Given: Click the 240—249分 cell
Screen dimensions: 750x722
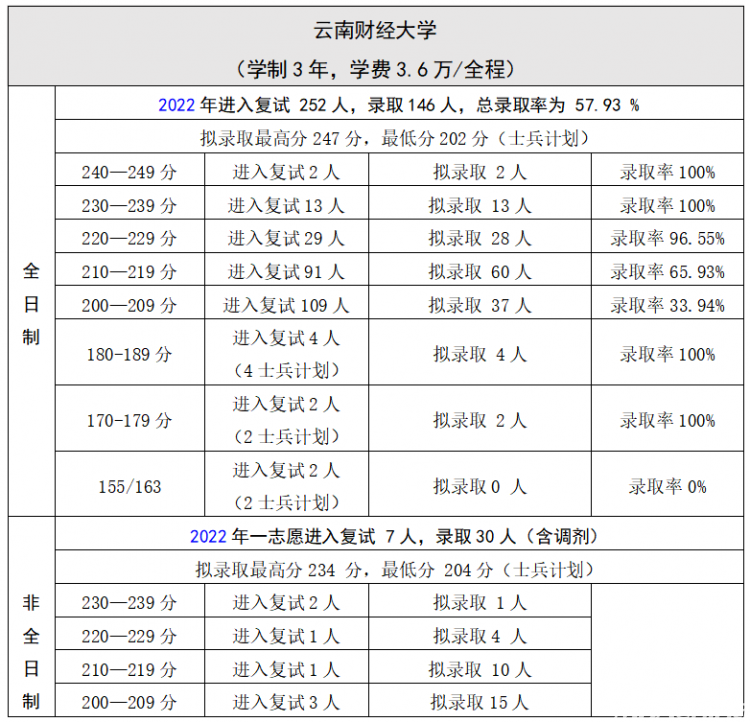Looking at the screenshot, I should click(x=130, y=170).
